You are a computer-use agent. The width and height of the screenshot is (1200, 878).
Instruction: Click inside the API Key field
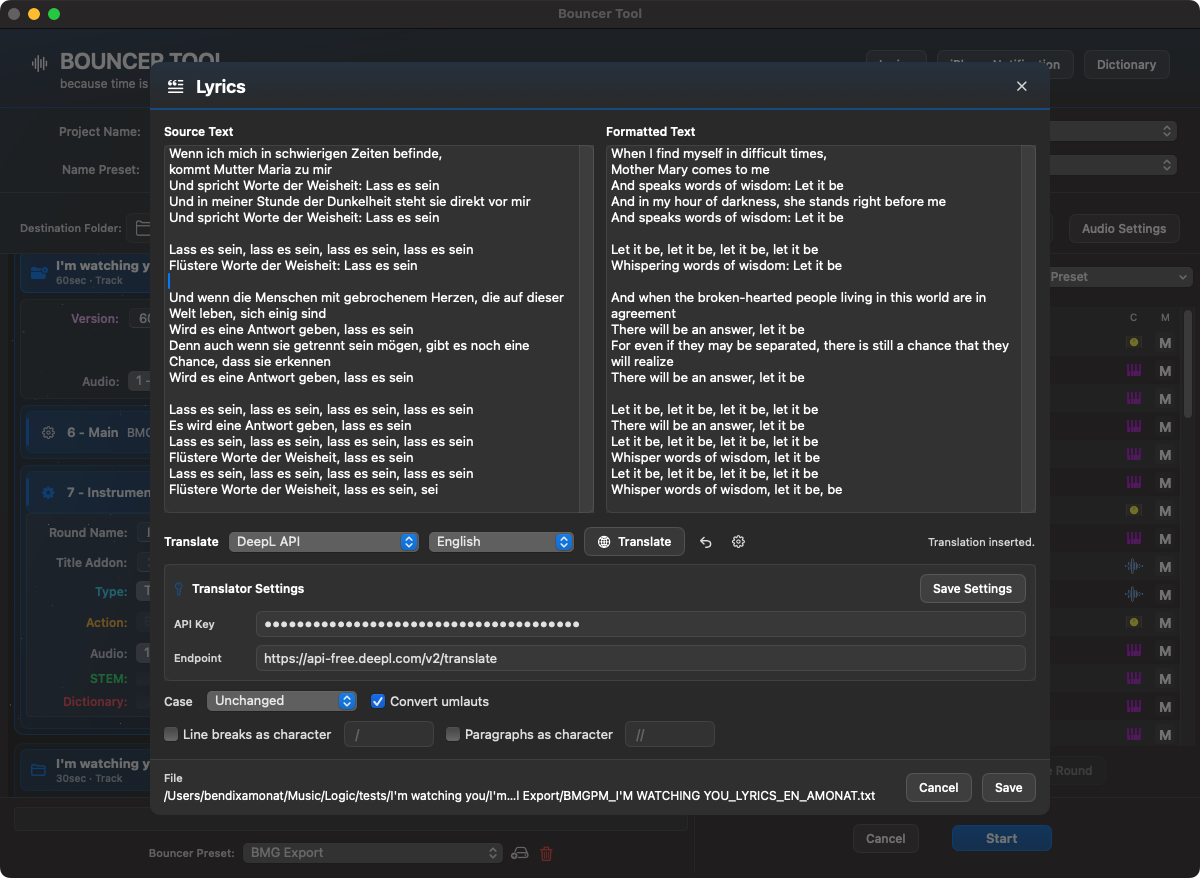click(641, 625)
